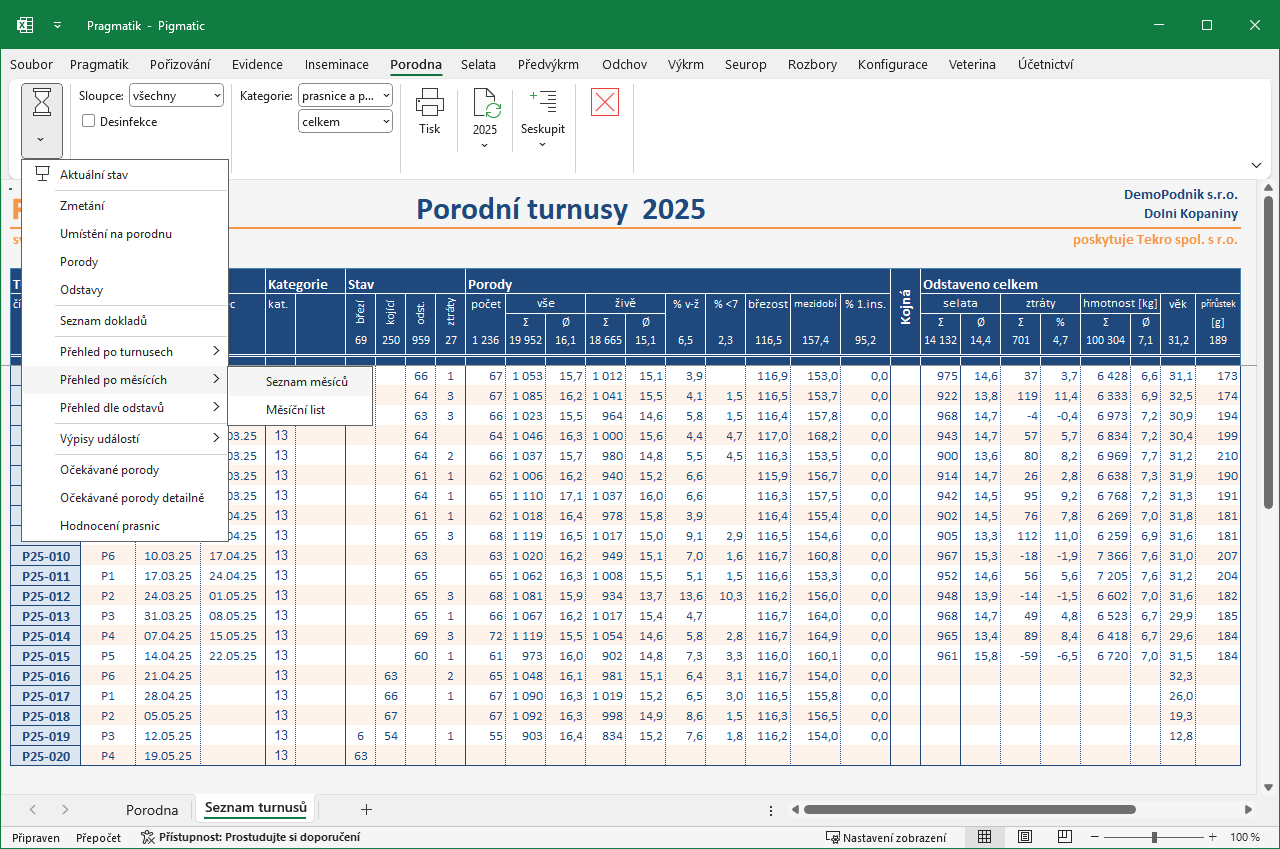Click previous sheet navigation arrow

tap(33, 809)
